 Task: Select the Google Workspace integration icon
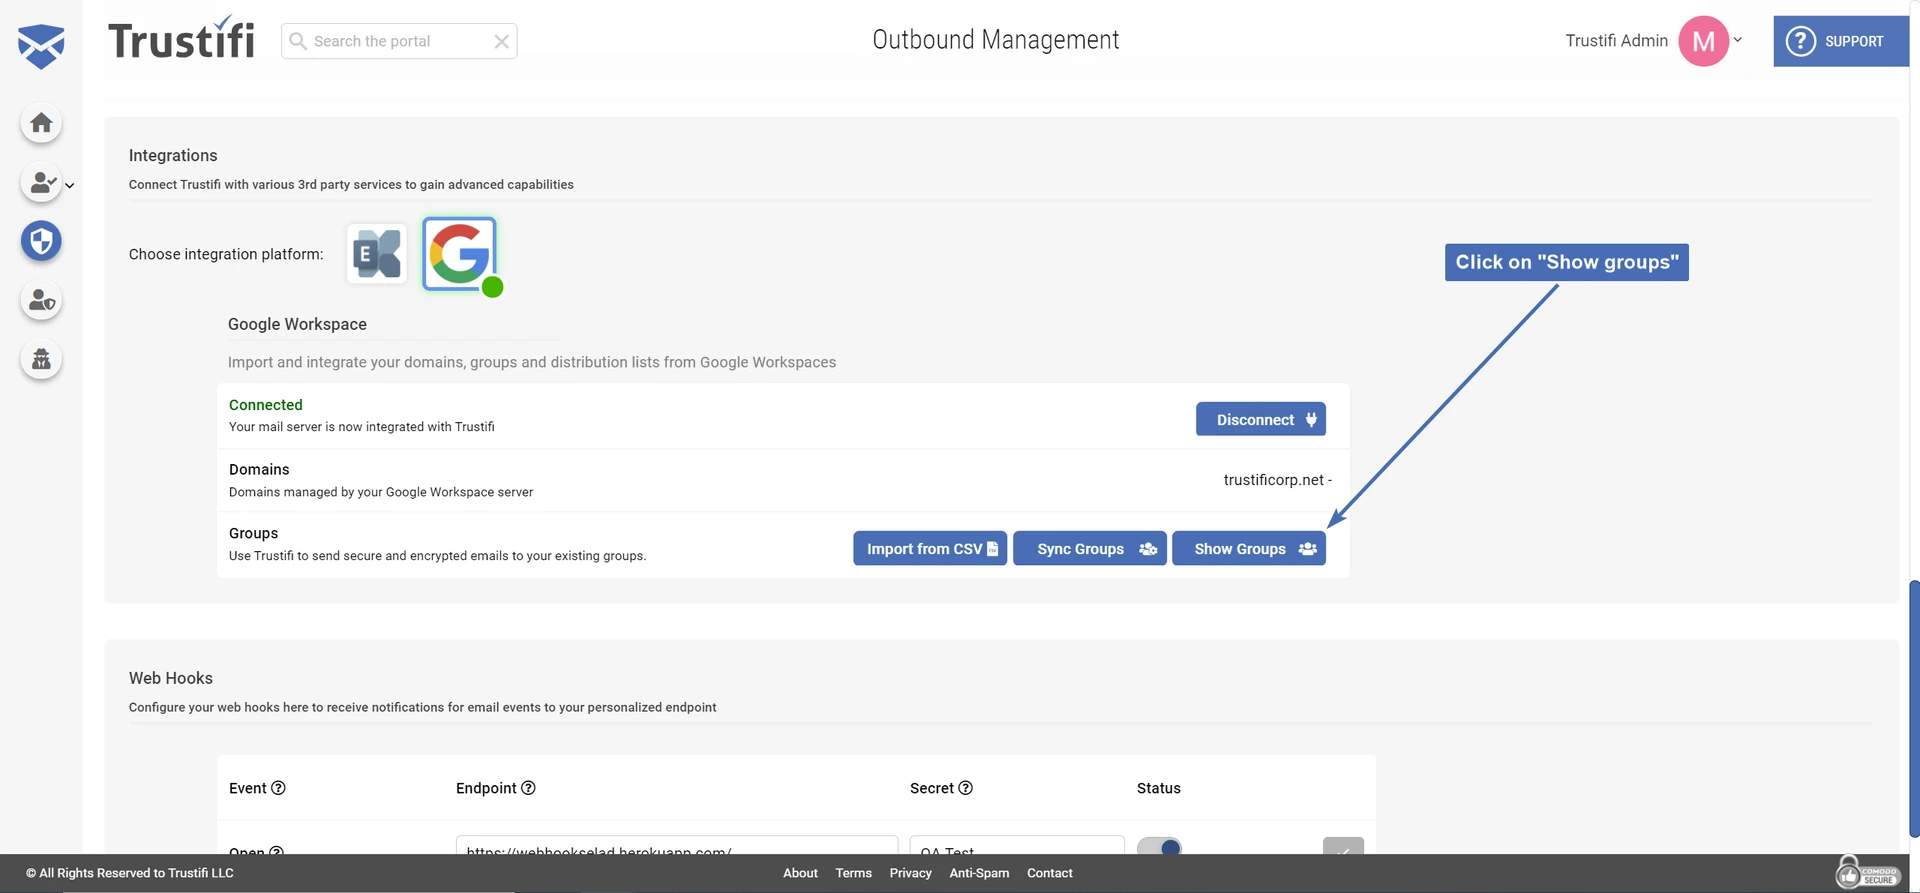tap(459, 254)
